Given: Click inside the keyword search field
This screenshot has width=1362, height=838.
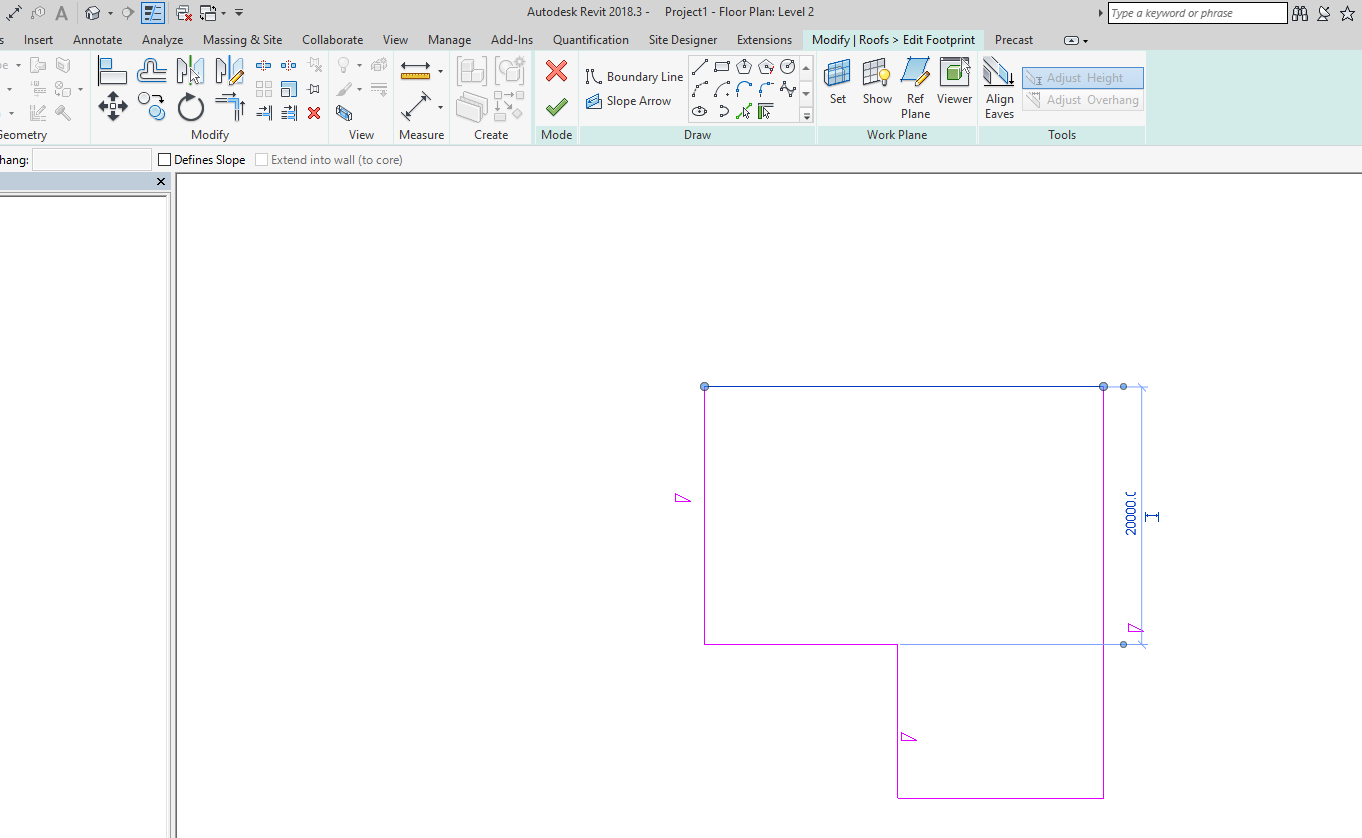Looking at the screenshot, I should 1197,13.
